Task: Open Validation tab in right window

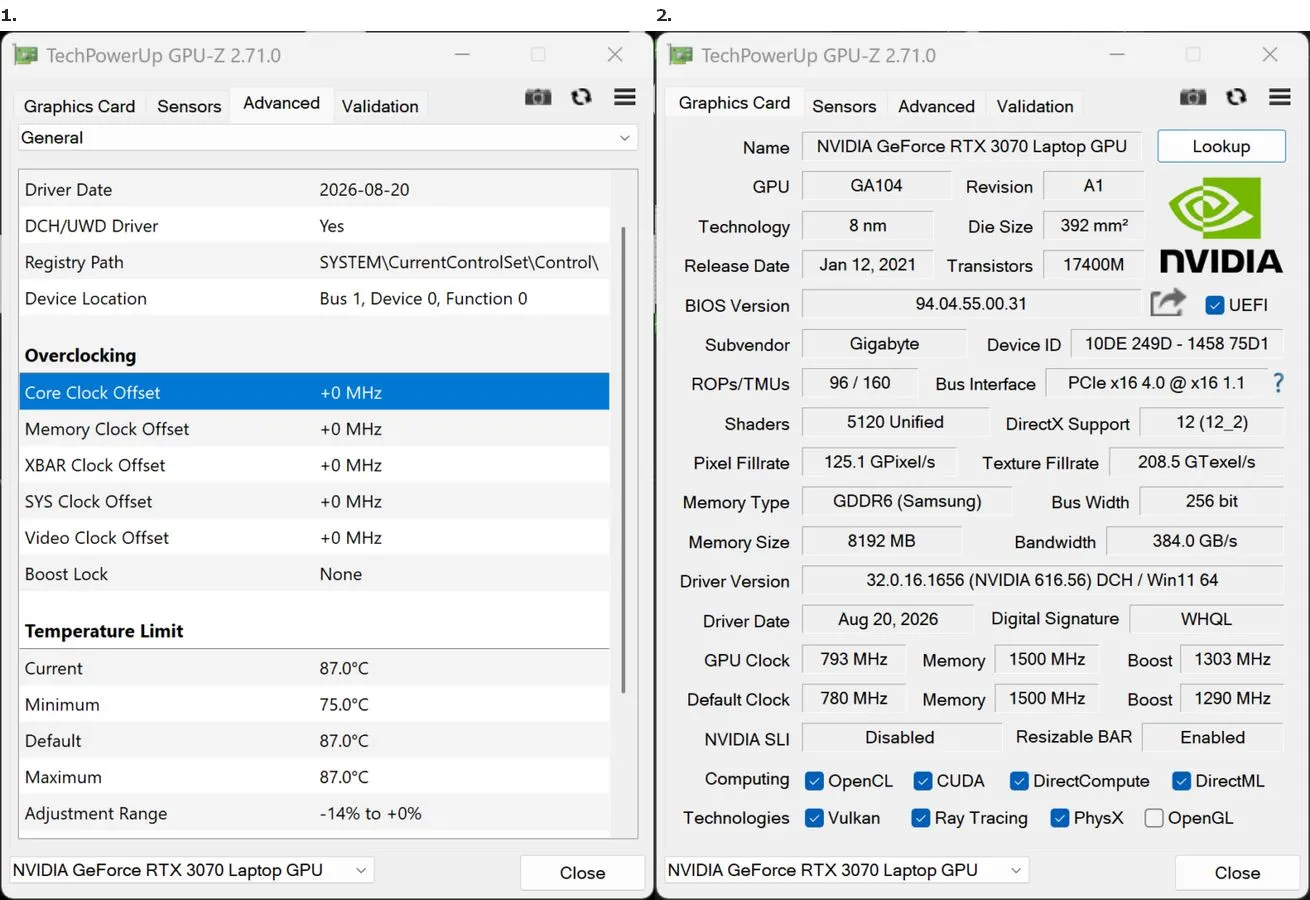Action: tap(1035, 106)
